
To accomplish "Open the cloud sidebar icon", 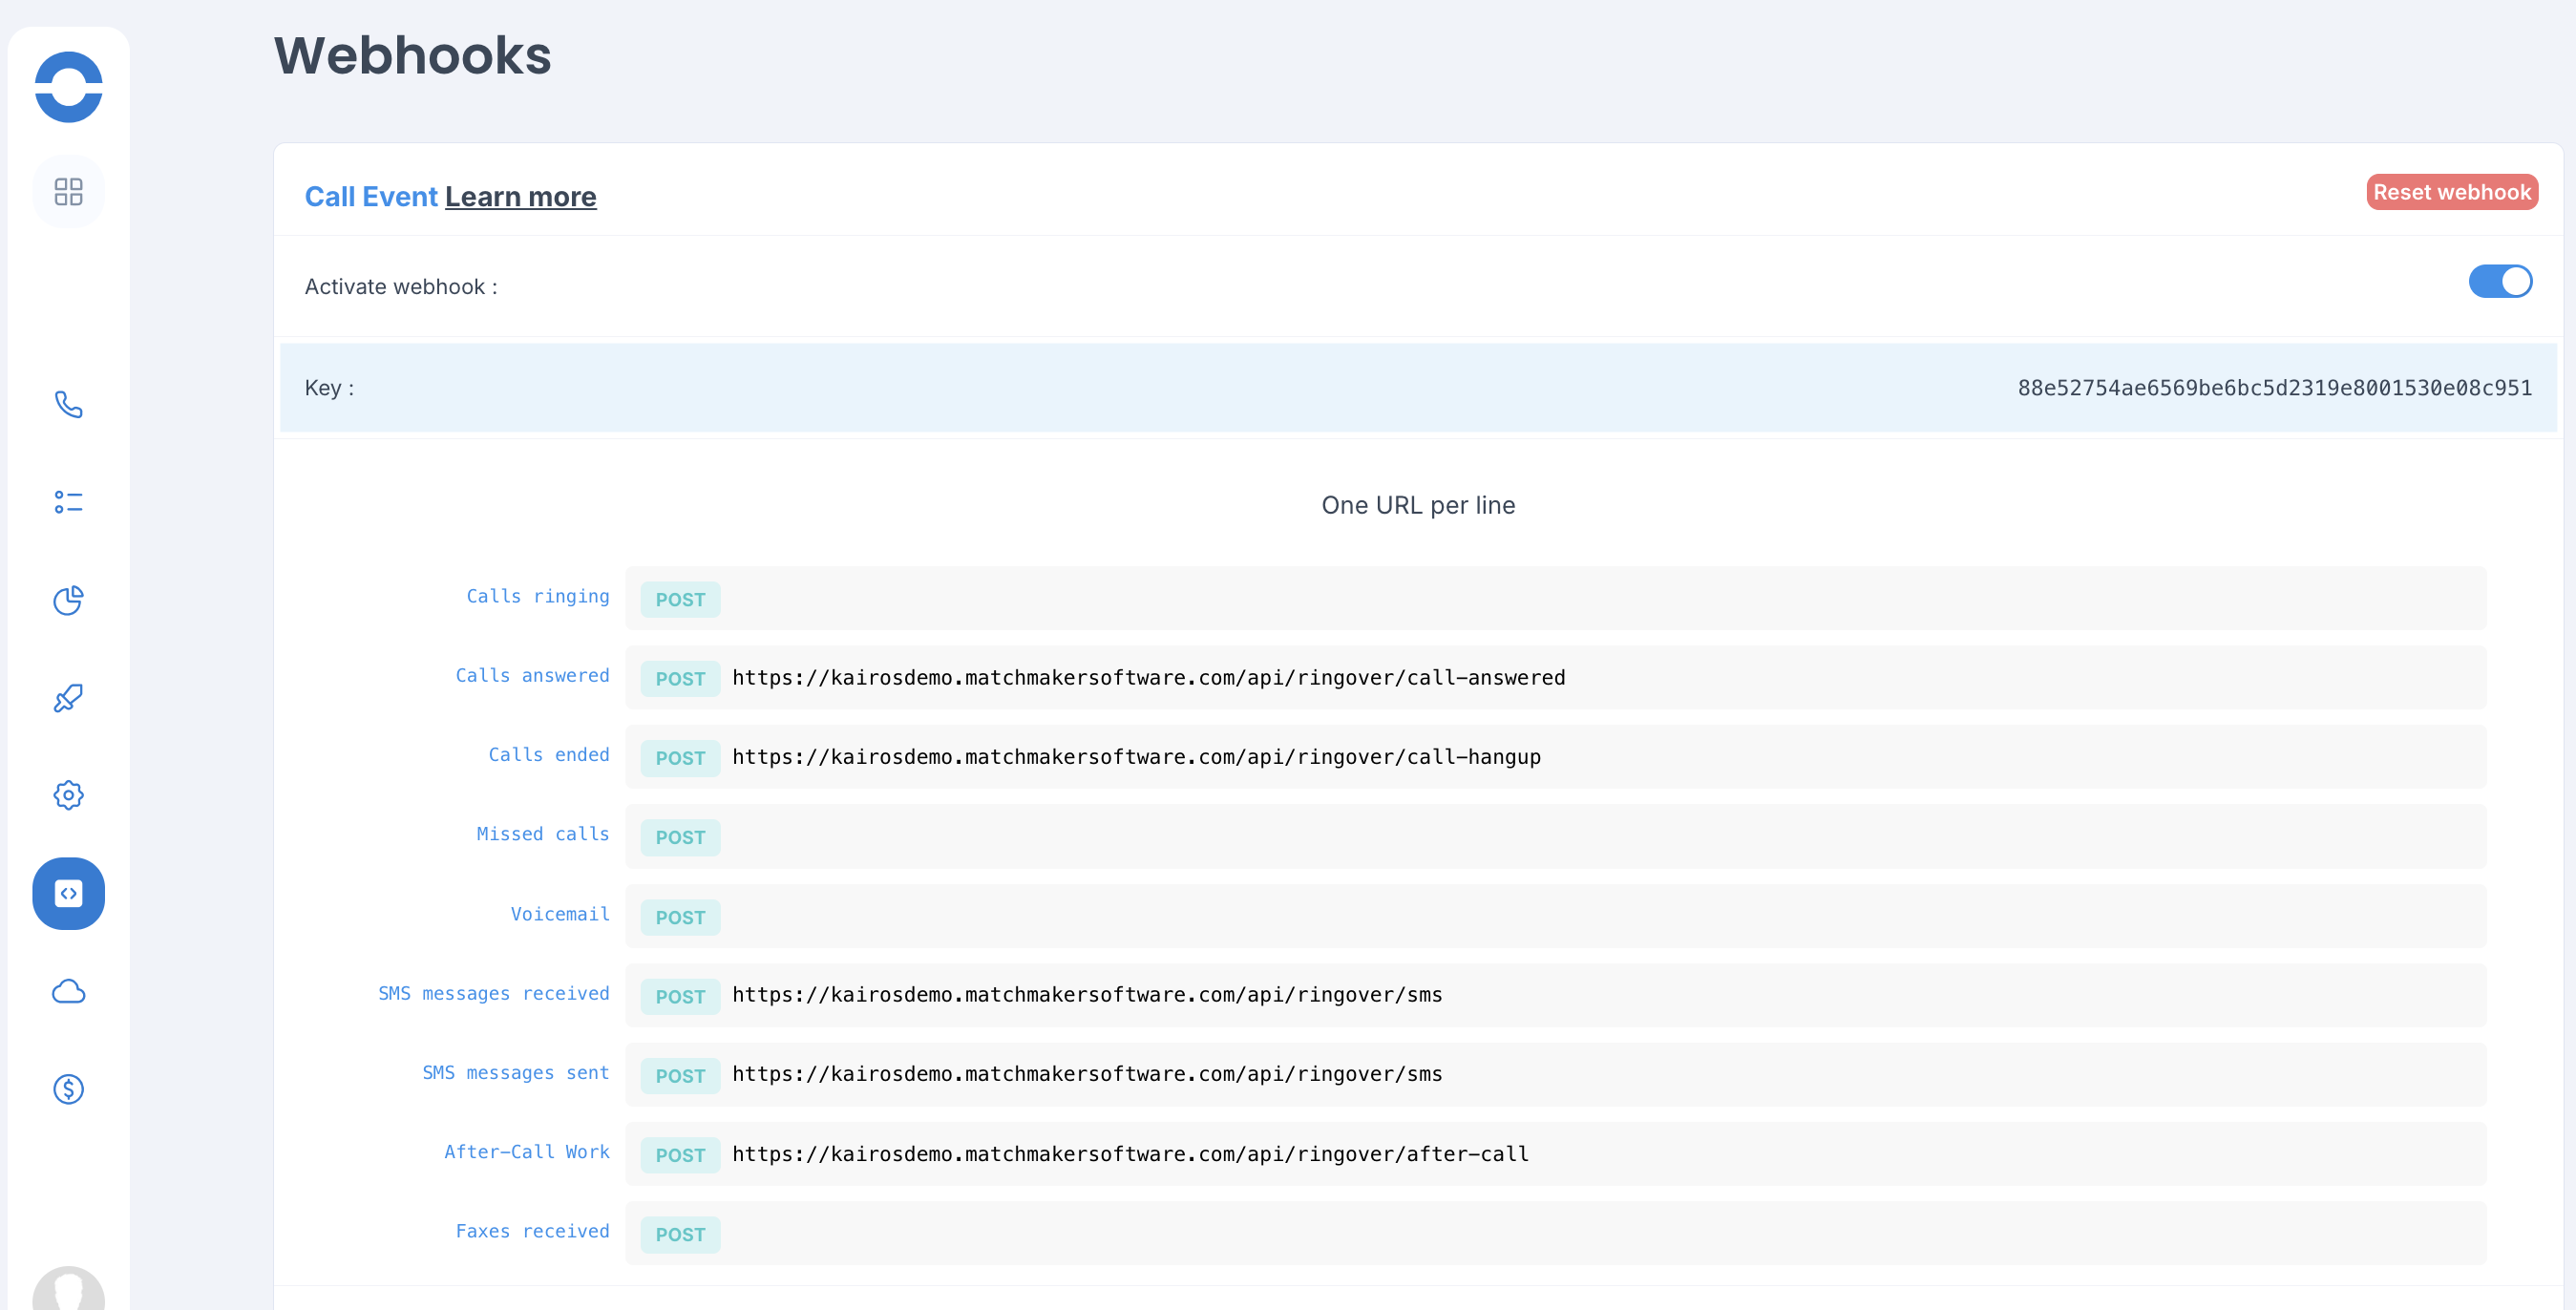I will (x=68, y=991).
